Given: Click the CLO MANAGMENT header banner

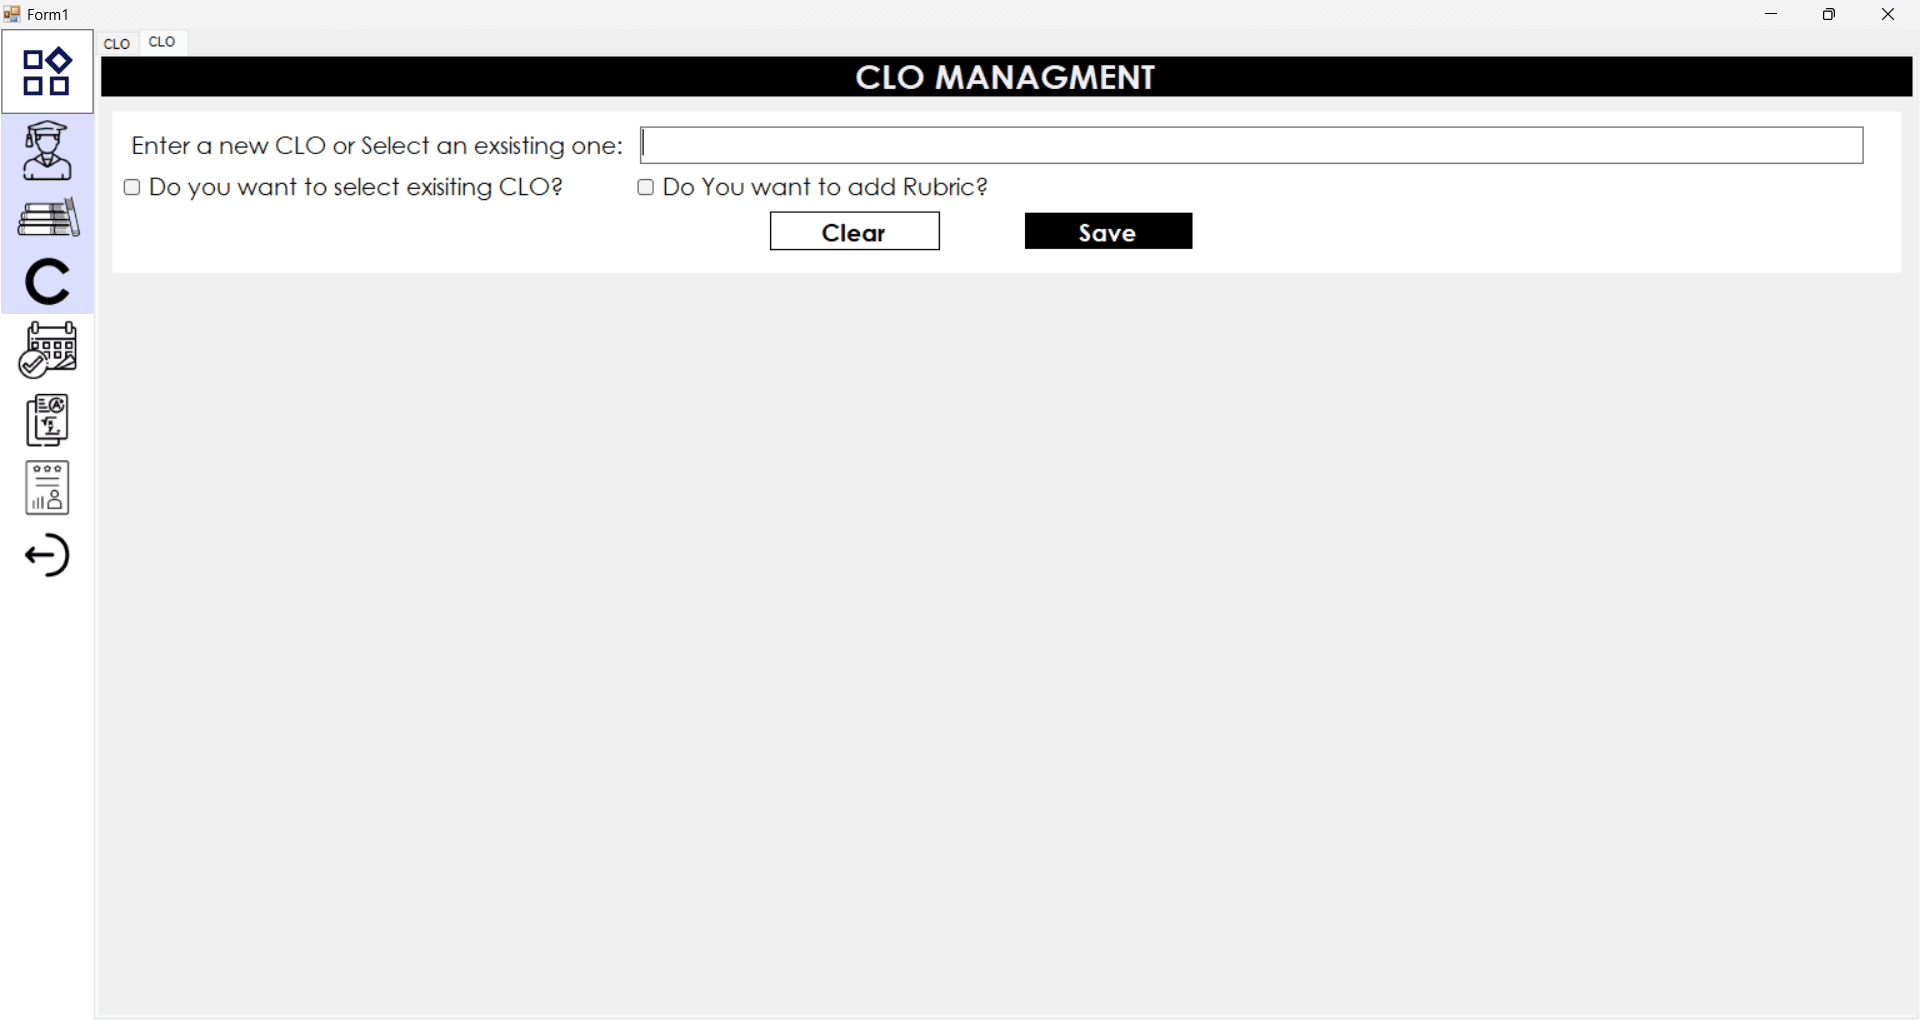Looking at the screenshot, I should (x=1004, y=77).
